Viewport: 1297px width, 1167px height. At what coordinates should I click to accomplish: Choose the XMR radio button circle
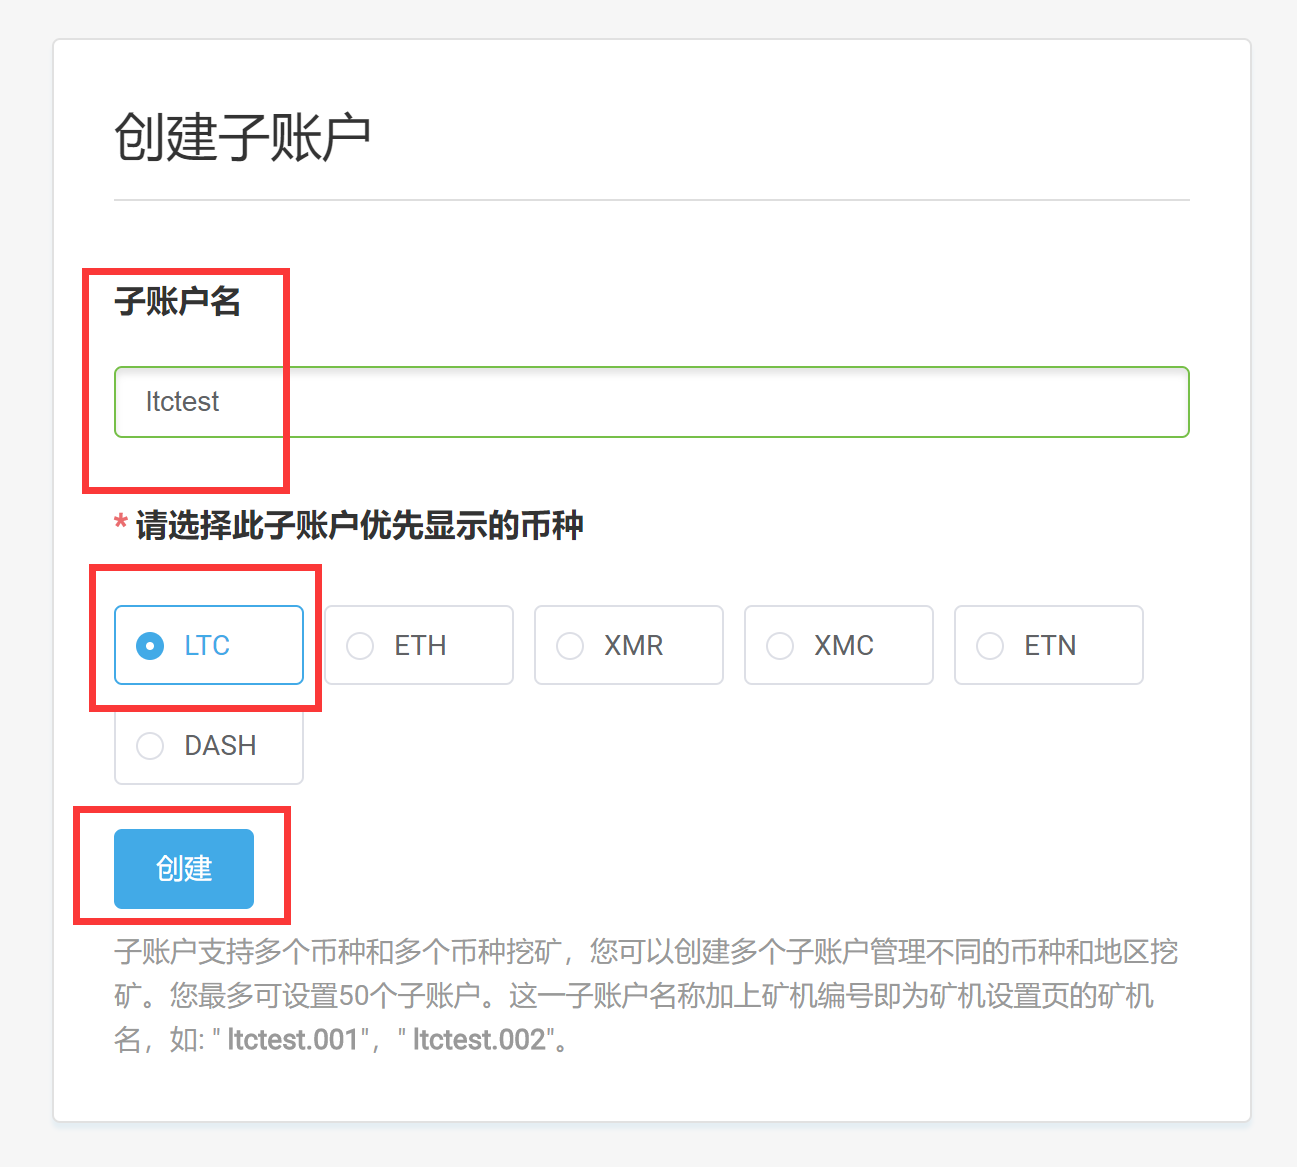(x=570, y=646)
